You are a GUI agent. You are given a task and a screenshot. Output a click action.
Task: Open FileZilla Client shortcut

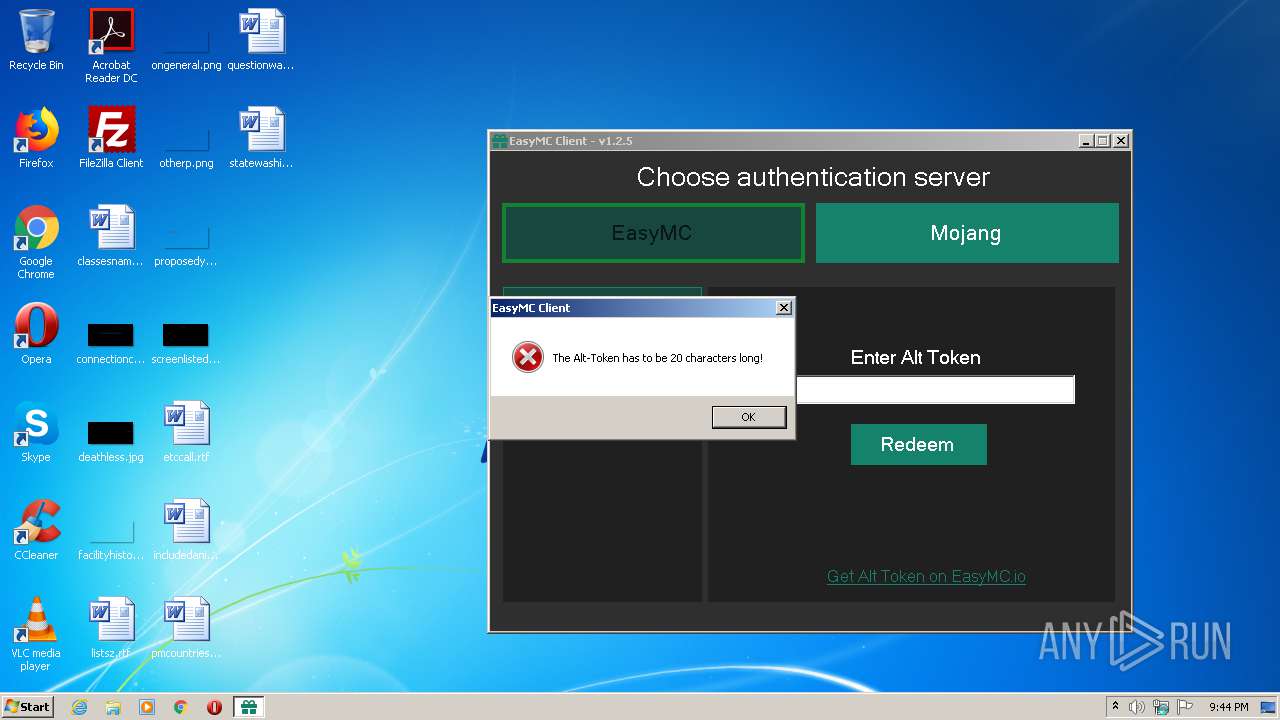[x=111, y=138]
